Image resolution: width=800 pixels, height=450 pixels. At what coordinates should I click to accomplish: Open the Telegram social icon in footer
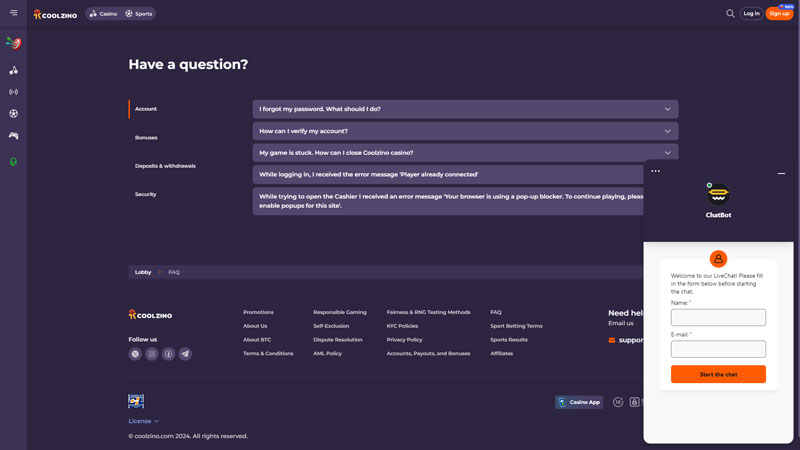click(x=185, y=354)
